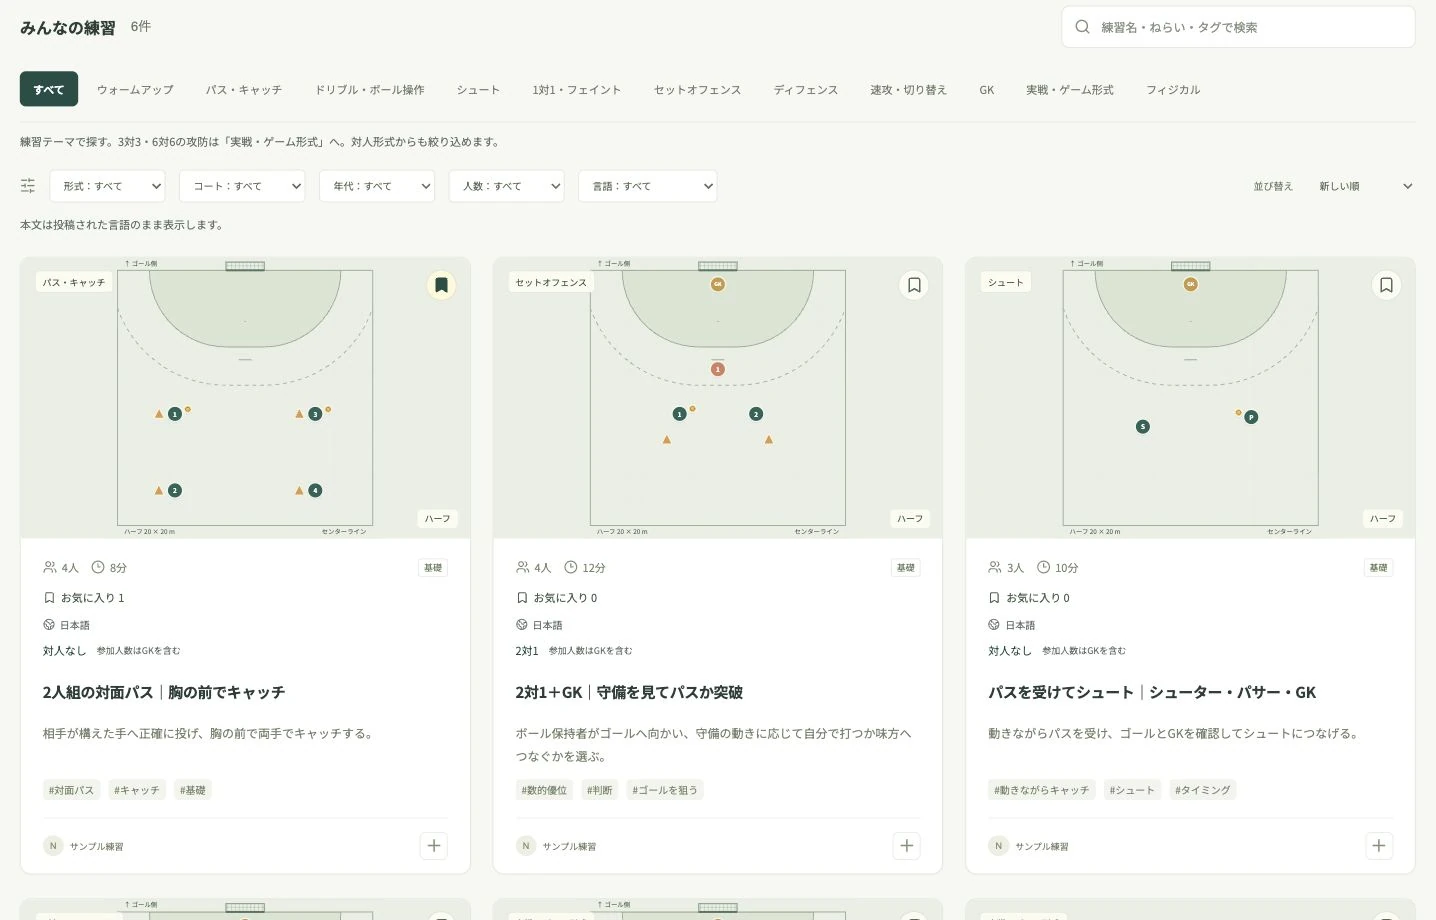Click the #ゴールを狙う tag
Image resolution: width=1436 pixels, height=920 pixels.
pyautogui.click(x=665, y=790)
